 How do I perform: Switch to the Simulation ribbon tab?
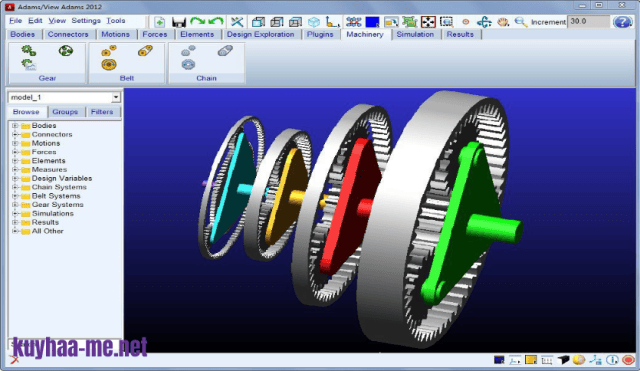click(x=415, y=35)
